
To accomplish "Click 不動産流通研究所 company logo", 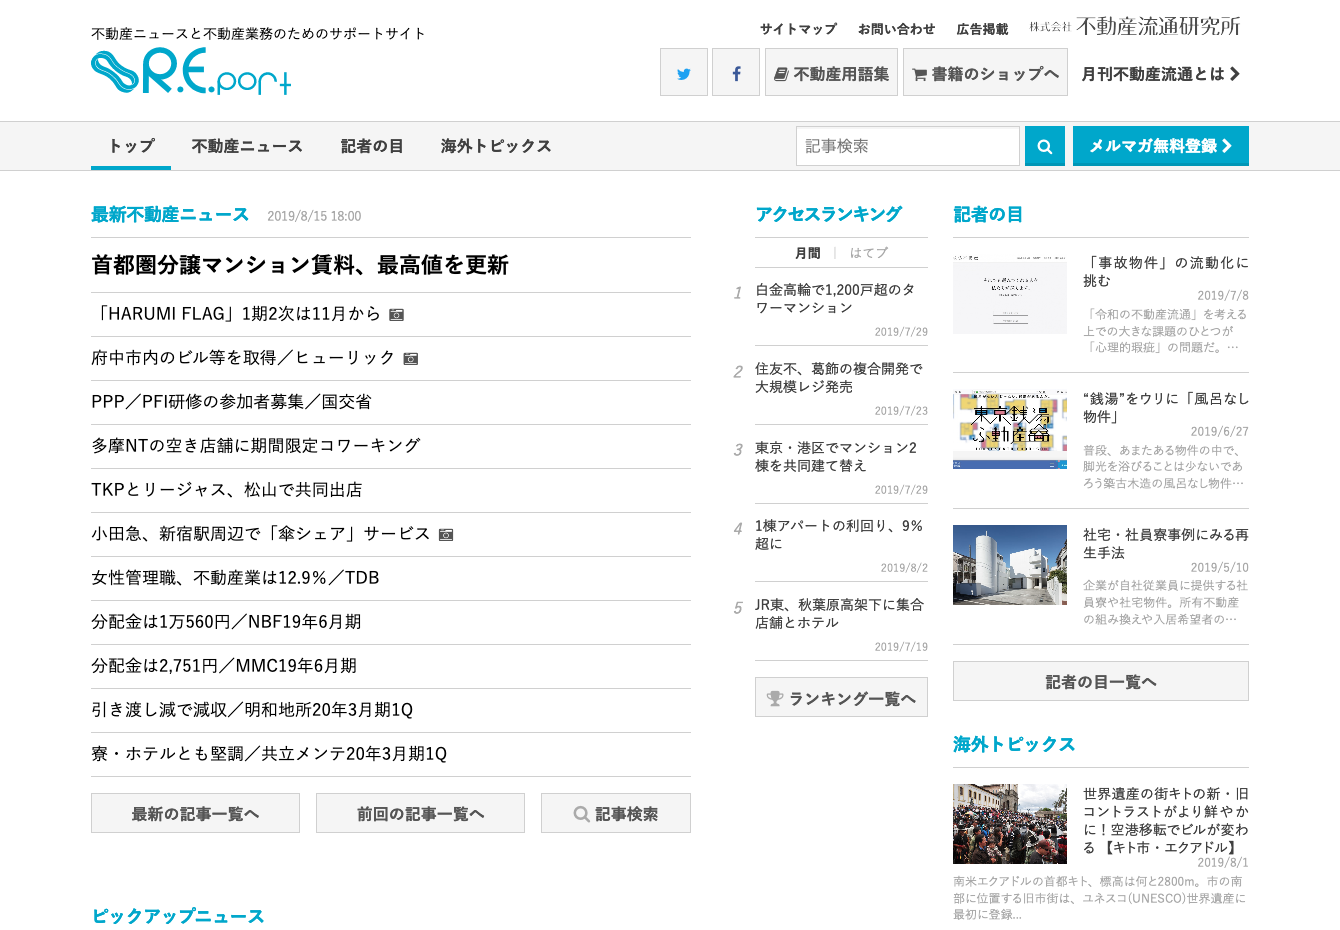I will (x=1135, y=26).
